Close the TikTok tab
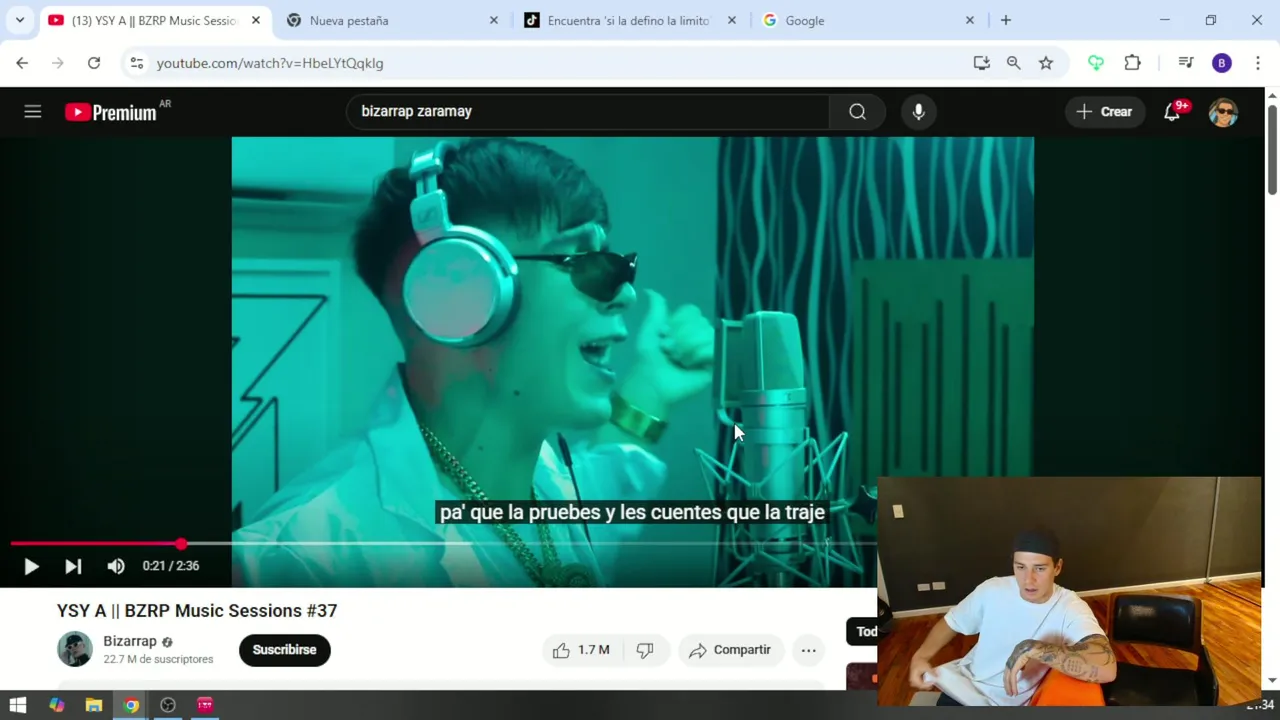1280x720 pixels. point(731,20)
